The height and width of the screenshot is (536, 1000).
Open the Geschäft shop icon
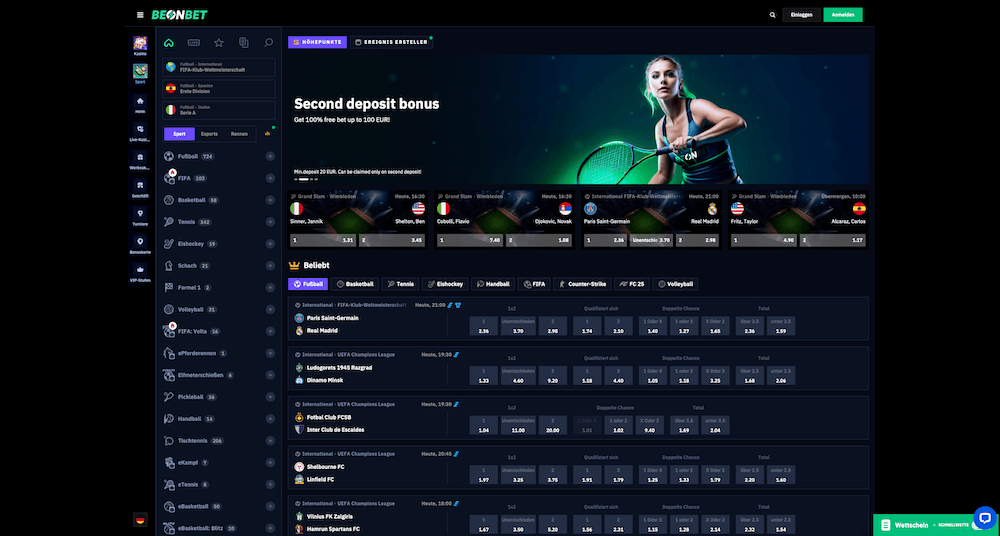(140, 185)
